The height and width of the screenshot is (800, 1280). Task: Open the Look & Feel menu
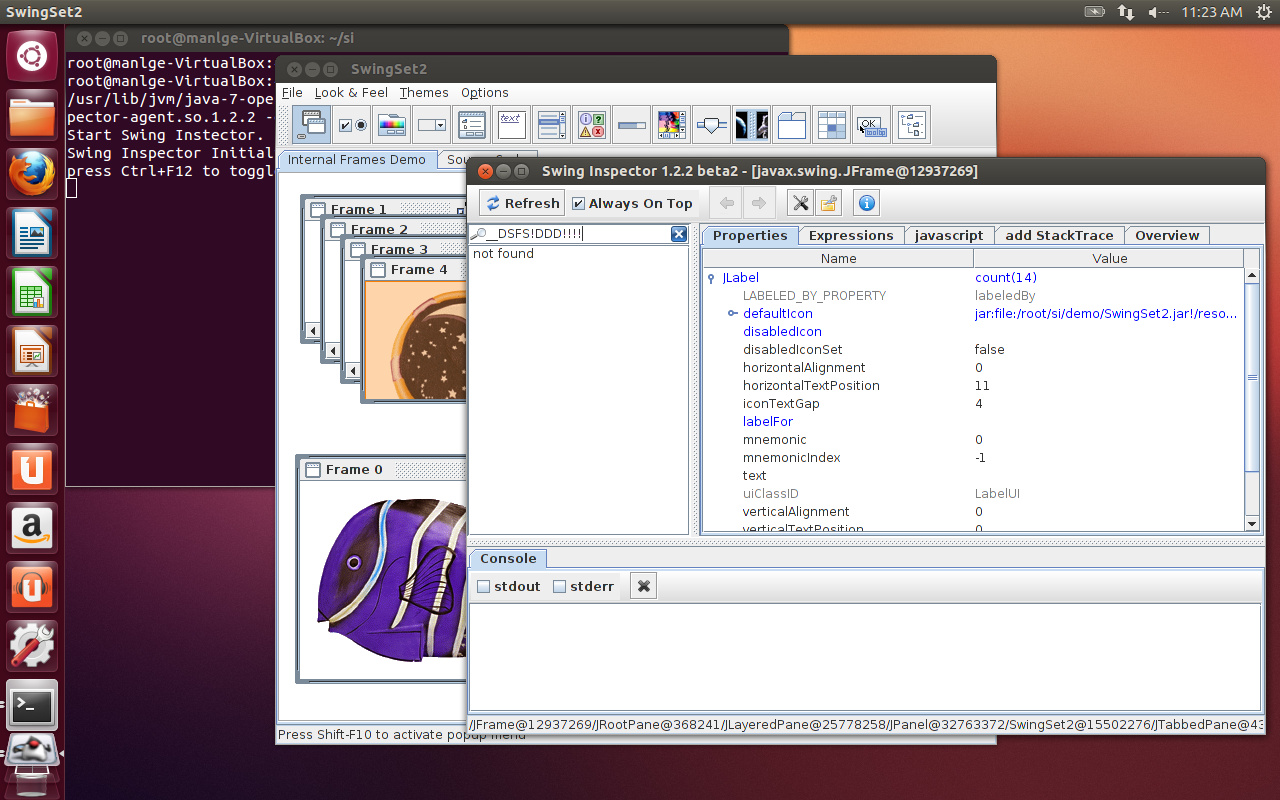(351, 93)
